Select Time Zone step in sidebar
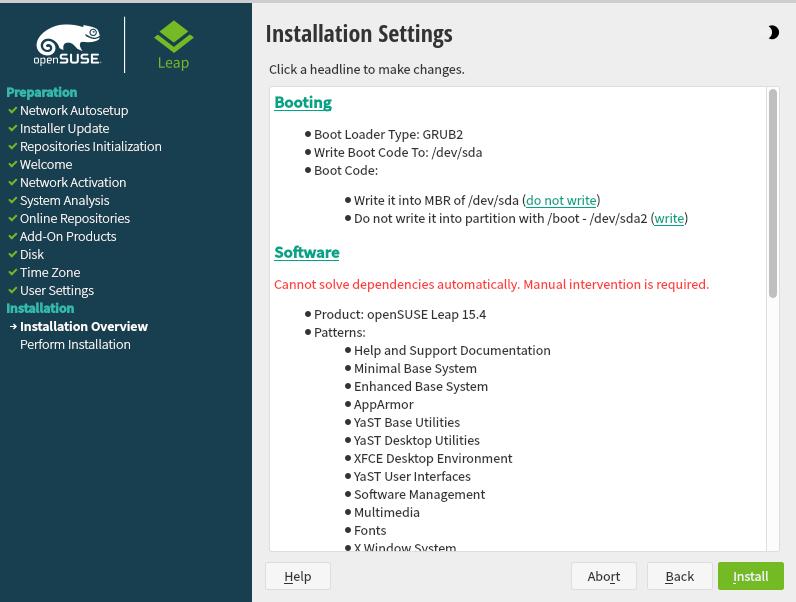Screen dimensions: 796x602 pos(50,272)
